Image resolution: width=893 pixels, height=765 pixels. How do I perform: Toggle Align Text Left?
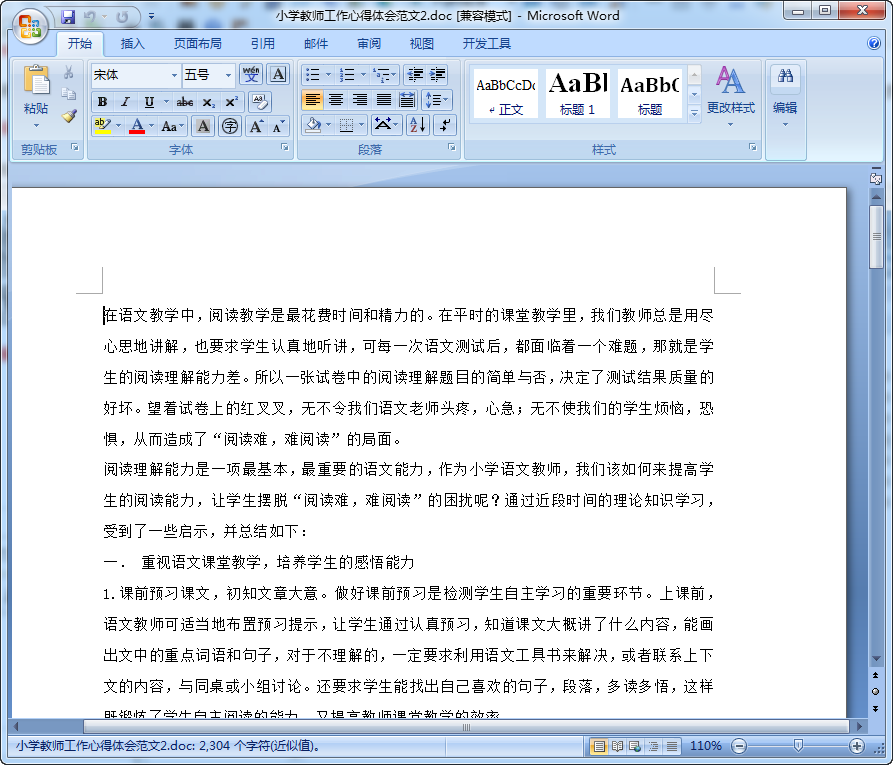pyautogui.click(x=312, y=100)
